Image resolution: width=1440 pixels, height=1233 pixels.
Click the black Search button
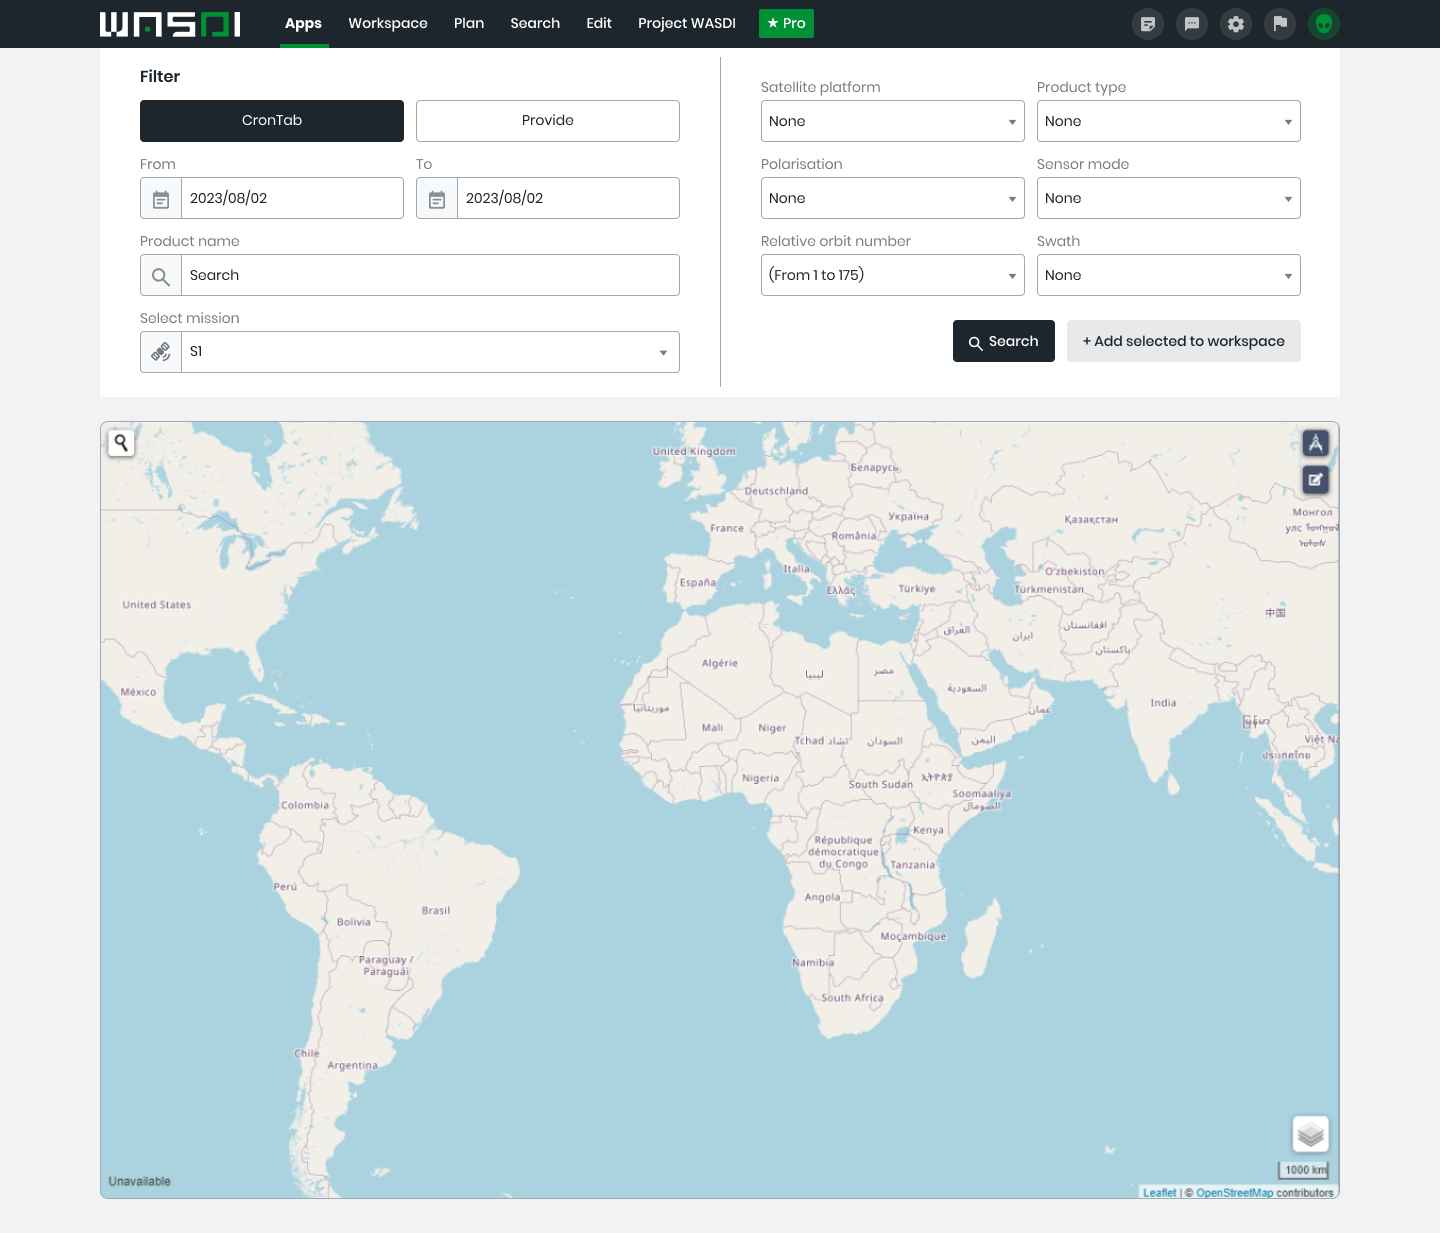pyautogui.click(x=1003, y=341)
